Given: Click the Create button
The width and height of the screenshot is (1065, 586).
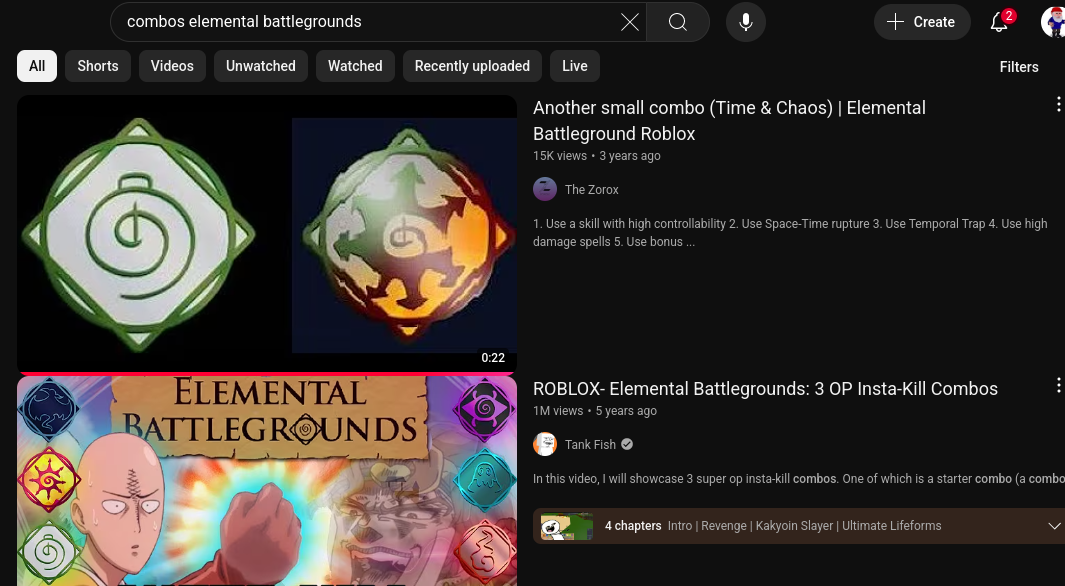Looking at the screenshot, I should click(x=922, y=22).
